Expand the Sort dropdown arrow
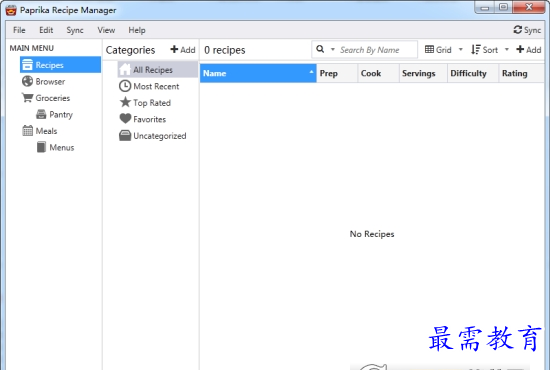 507,49
